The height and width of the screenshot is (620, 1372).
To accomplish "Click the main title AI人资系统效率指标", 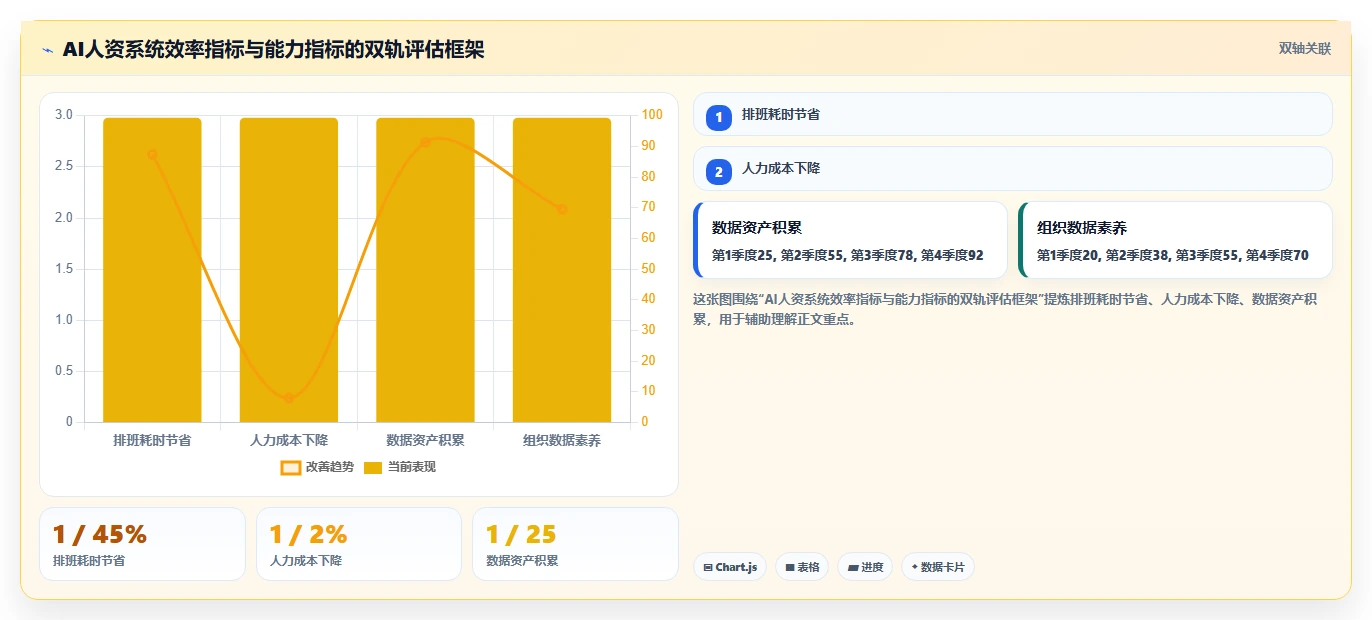I will 273,50.
